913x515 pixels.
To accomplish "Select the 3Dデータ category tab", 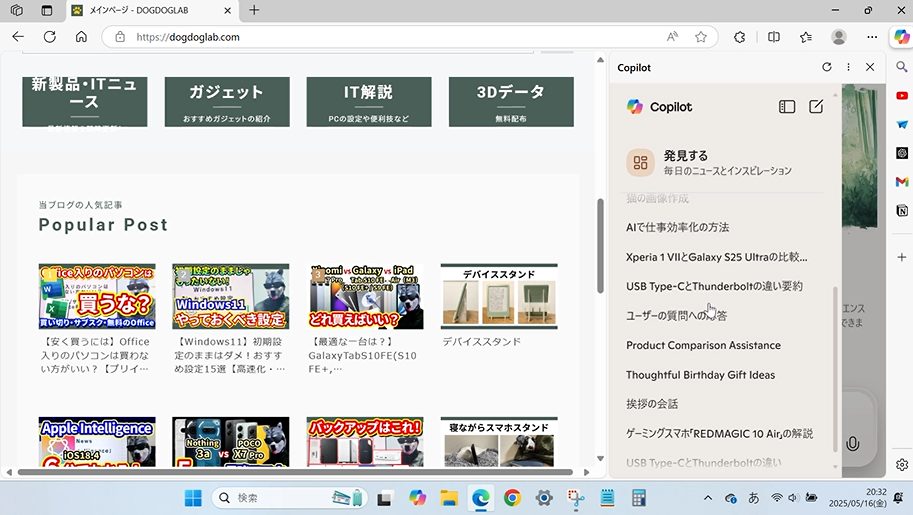I will coord(510,101).
